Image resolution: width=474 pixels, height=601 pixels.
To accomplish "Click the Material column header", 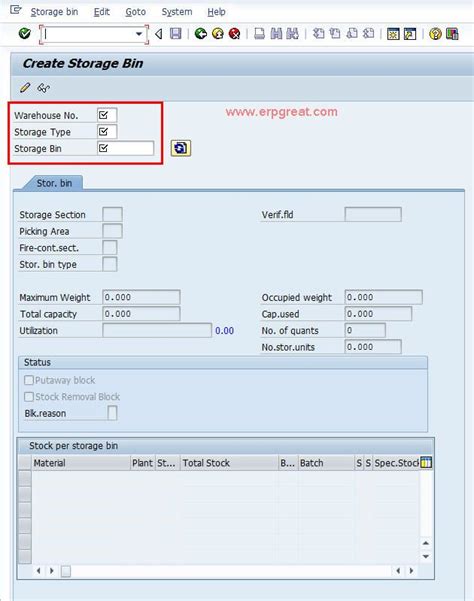I will pyautogui.click(x=81, y=463).
